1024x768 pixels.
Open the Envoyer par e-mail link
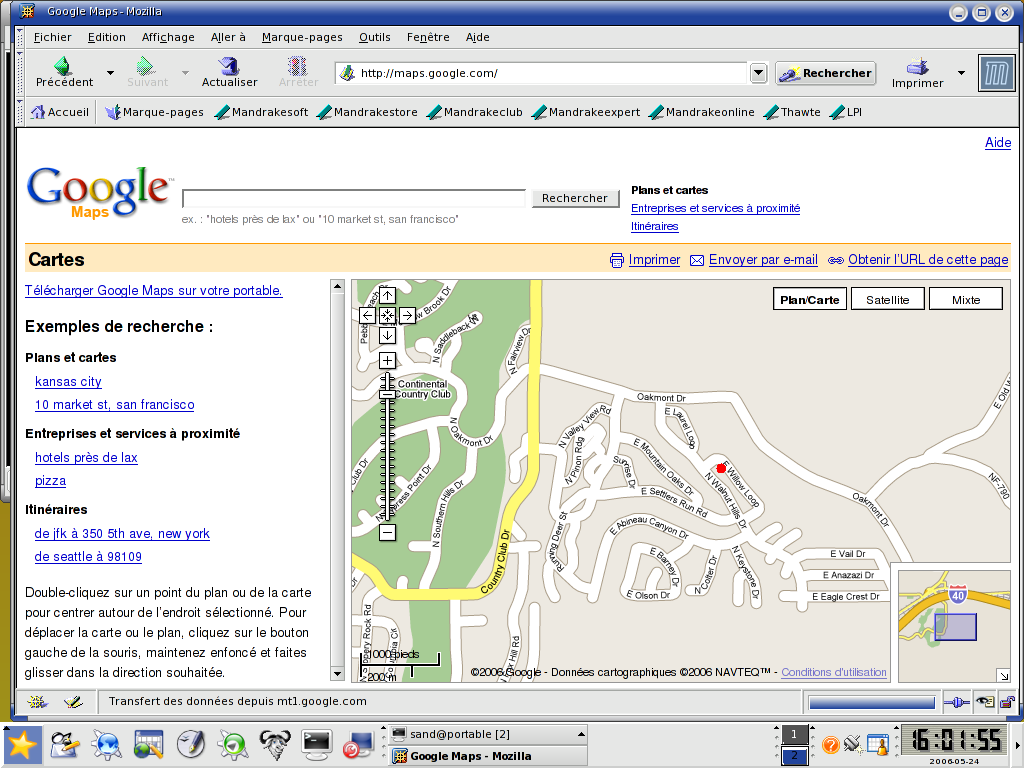[x=763, y=260]
